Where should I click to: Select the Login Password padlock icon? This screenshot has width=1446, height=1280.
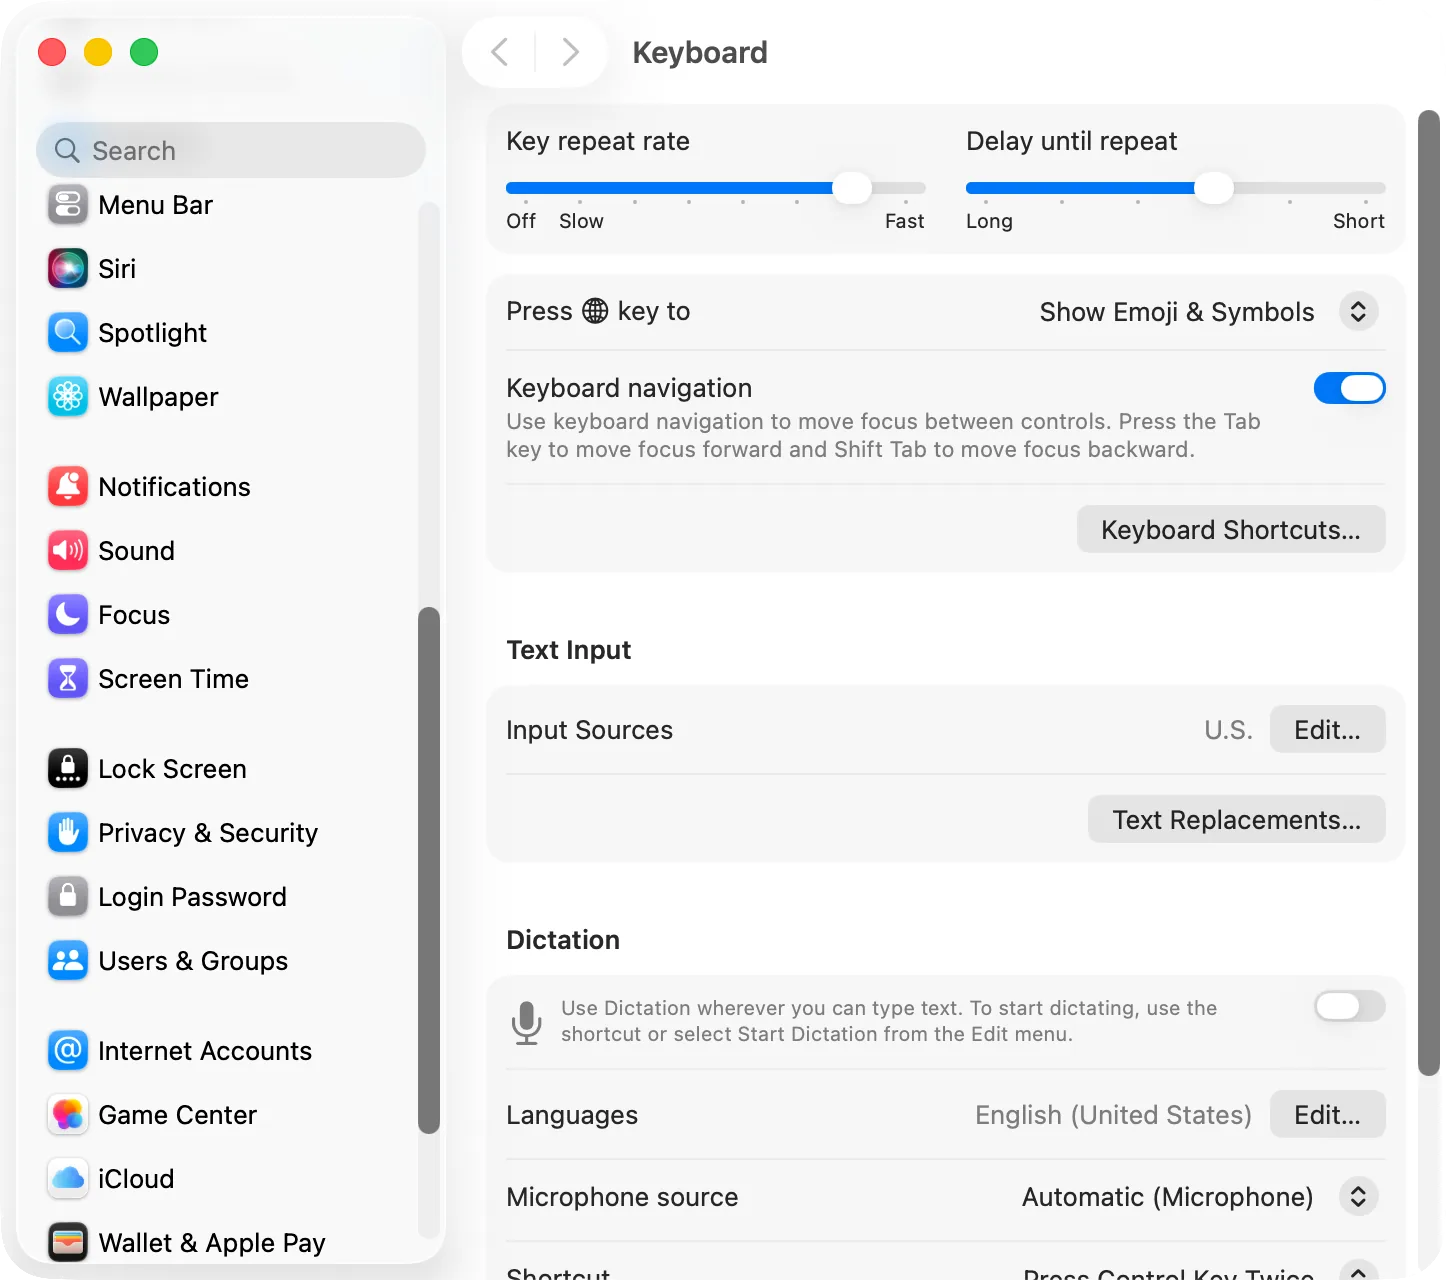pos(68,897)
